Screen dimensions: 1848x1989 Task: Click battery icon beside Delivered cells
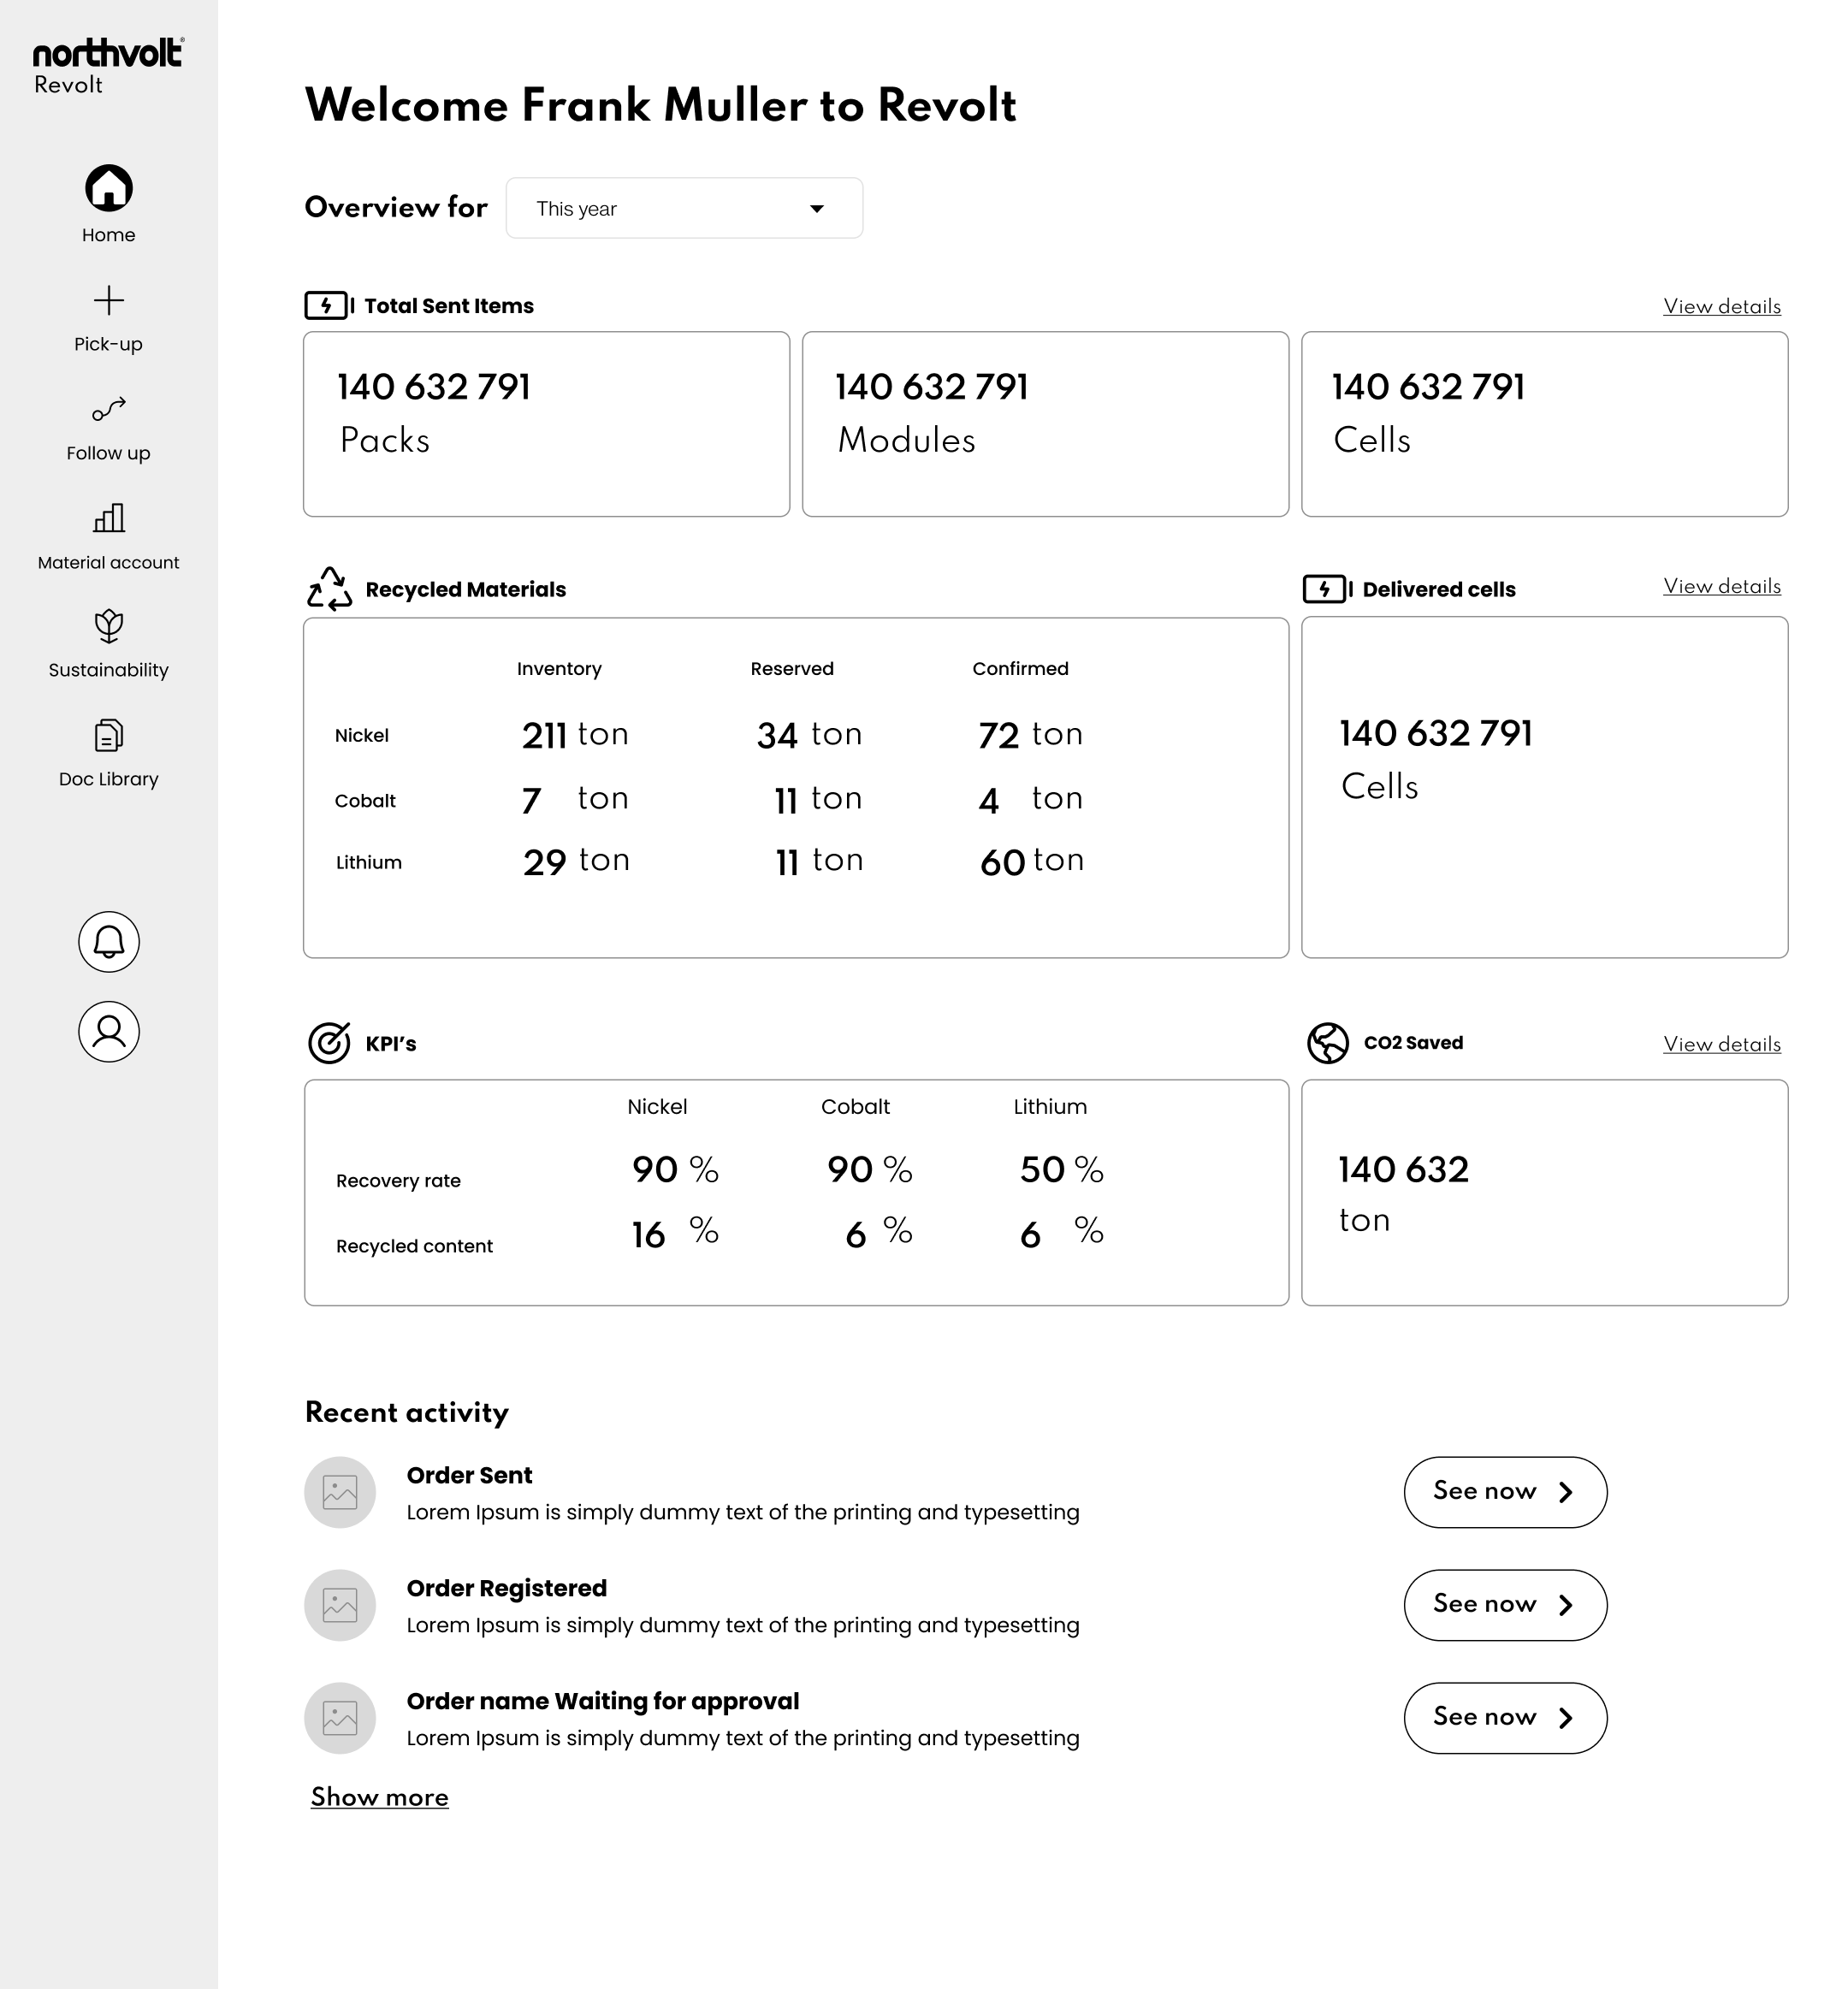click(x=1328, y=589)
